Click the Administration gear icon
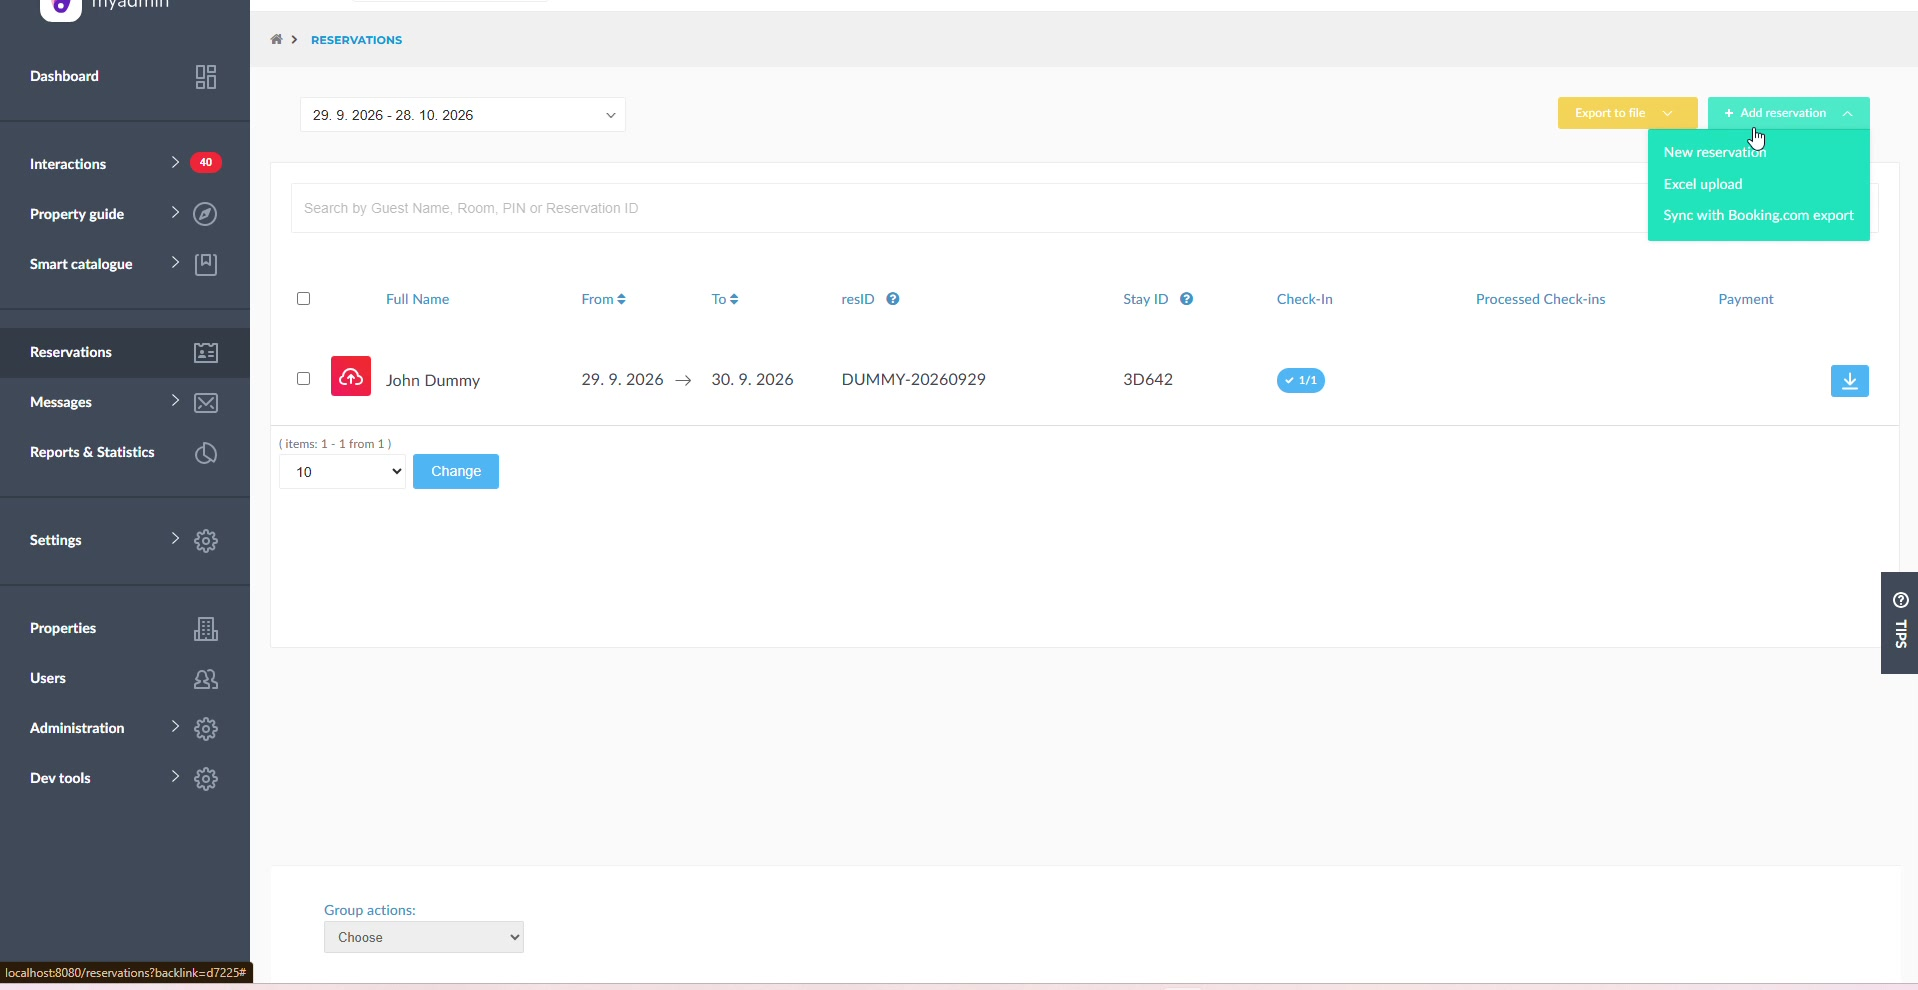Screen dimensions: 1918x990 [x=206, y=729]
